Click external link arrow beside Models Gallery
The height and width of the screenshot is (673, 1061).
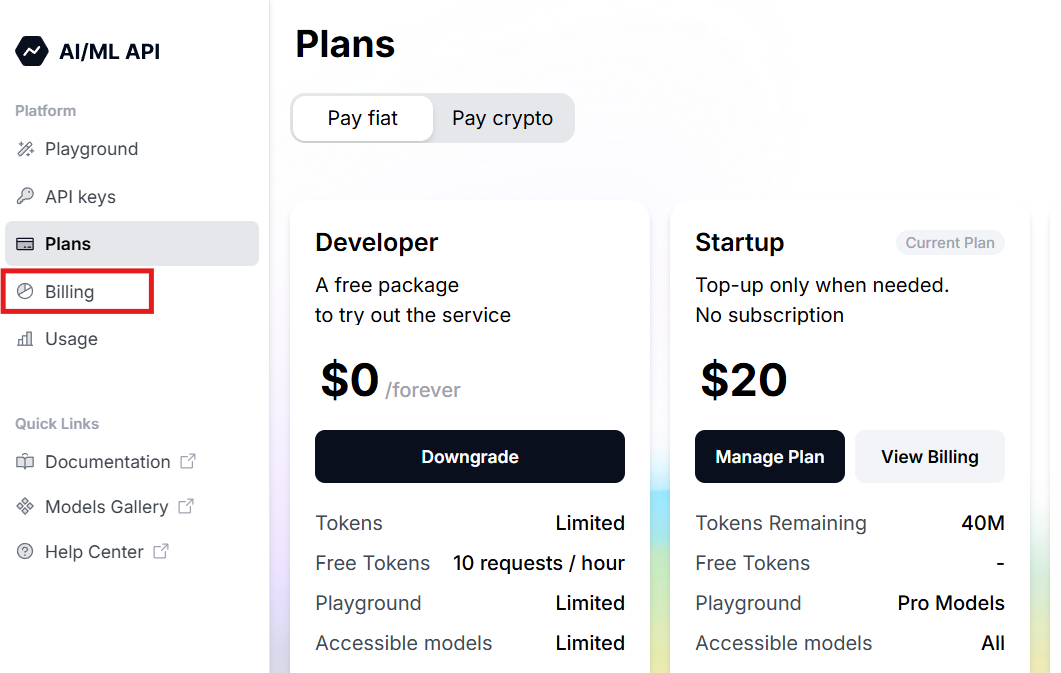click(x=186, y=506)
